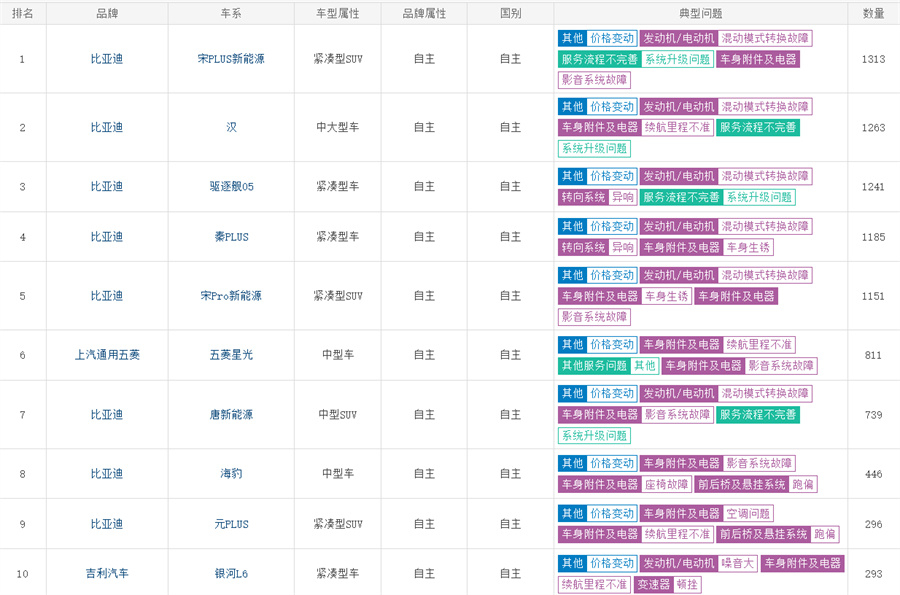Screen dimensions: 900x595
Task: Select the 空调问题 tag in 元PLUS row
Action: pyautogui.click(x=748, y=513)
